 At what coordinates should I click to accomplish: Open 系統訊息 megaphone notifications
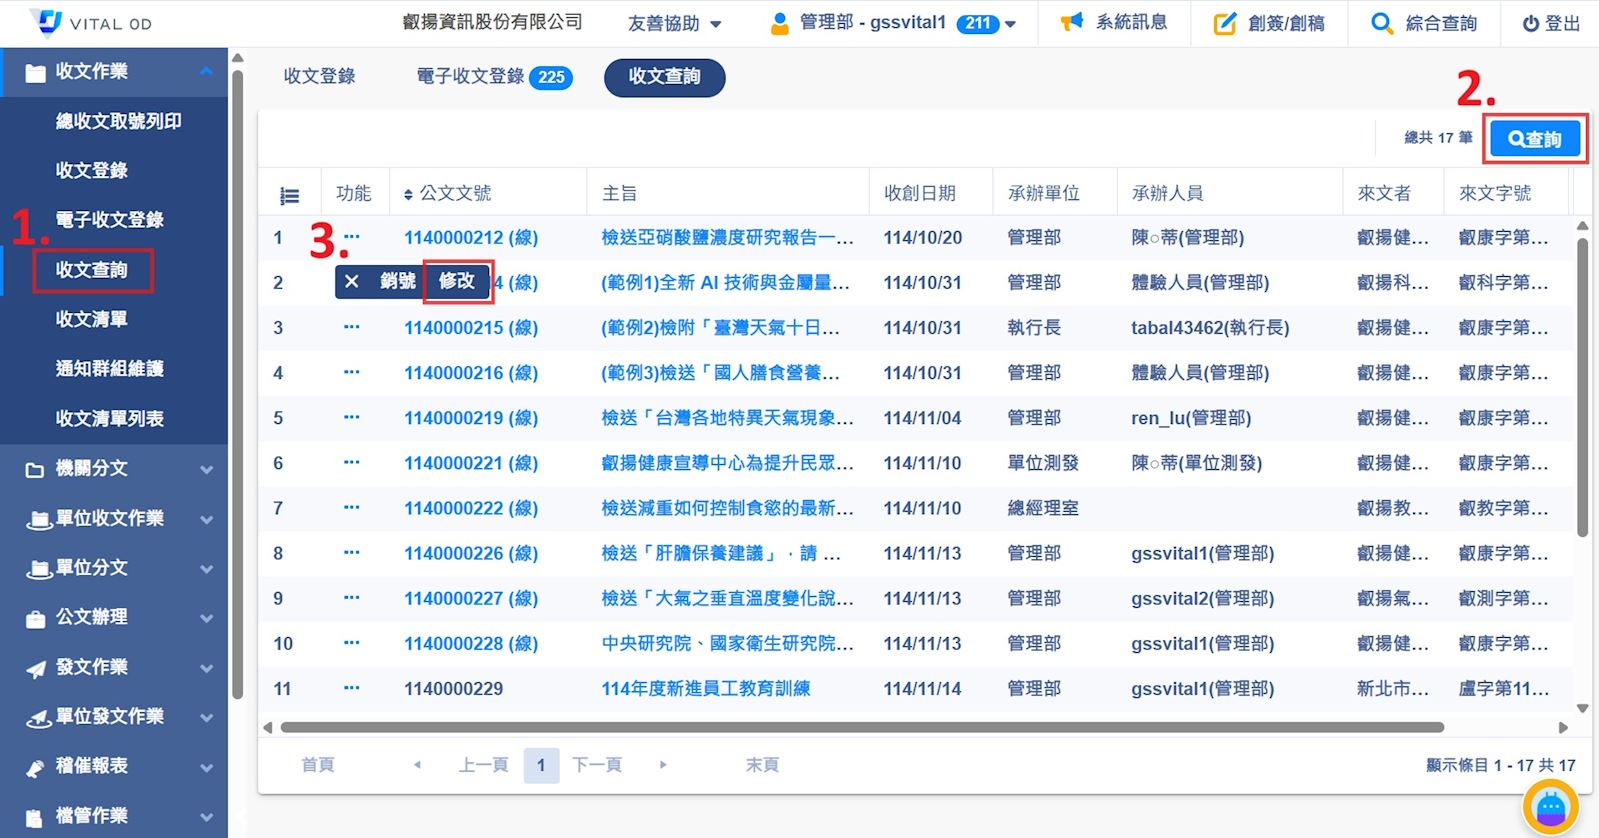coord(1114,23)
